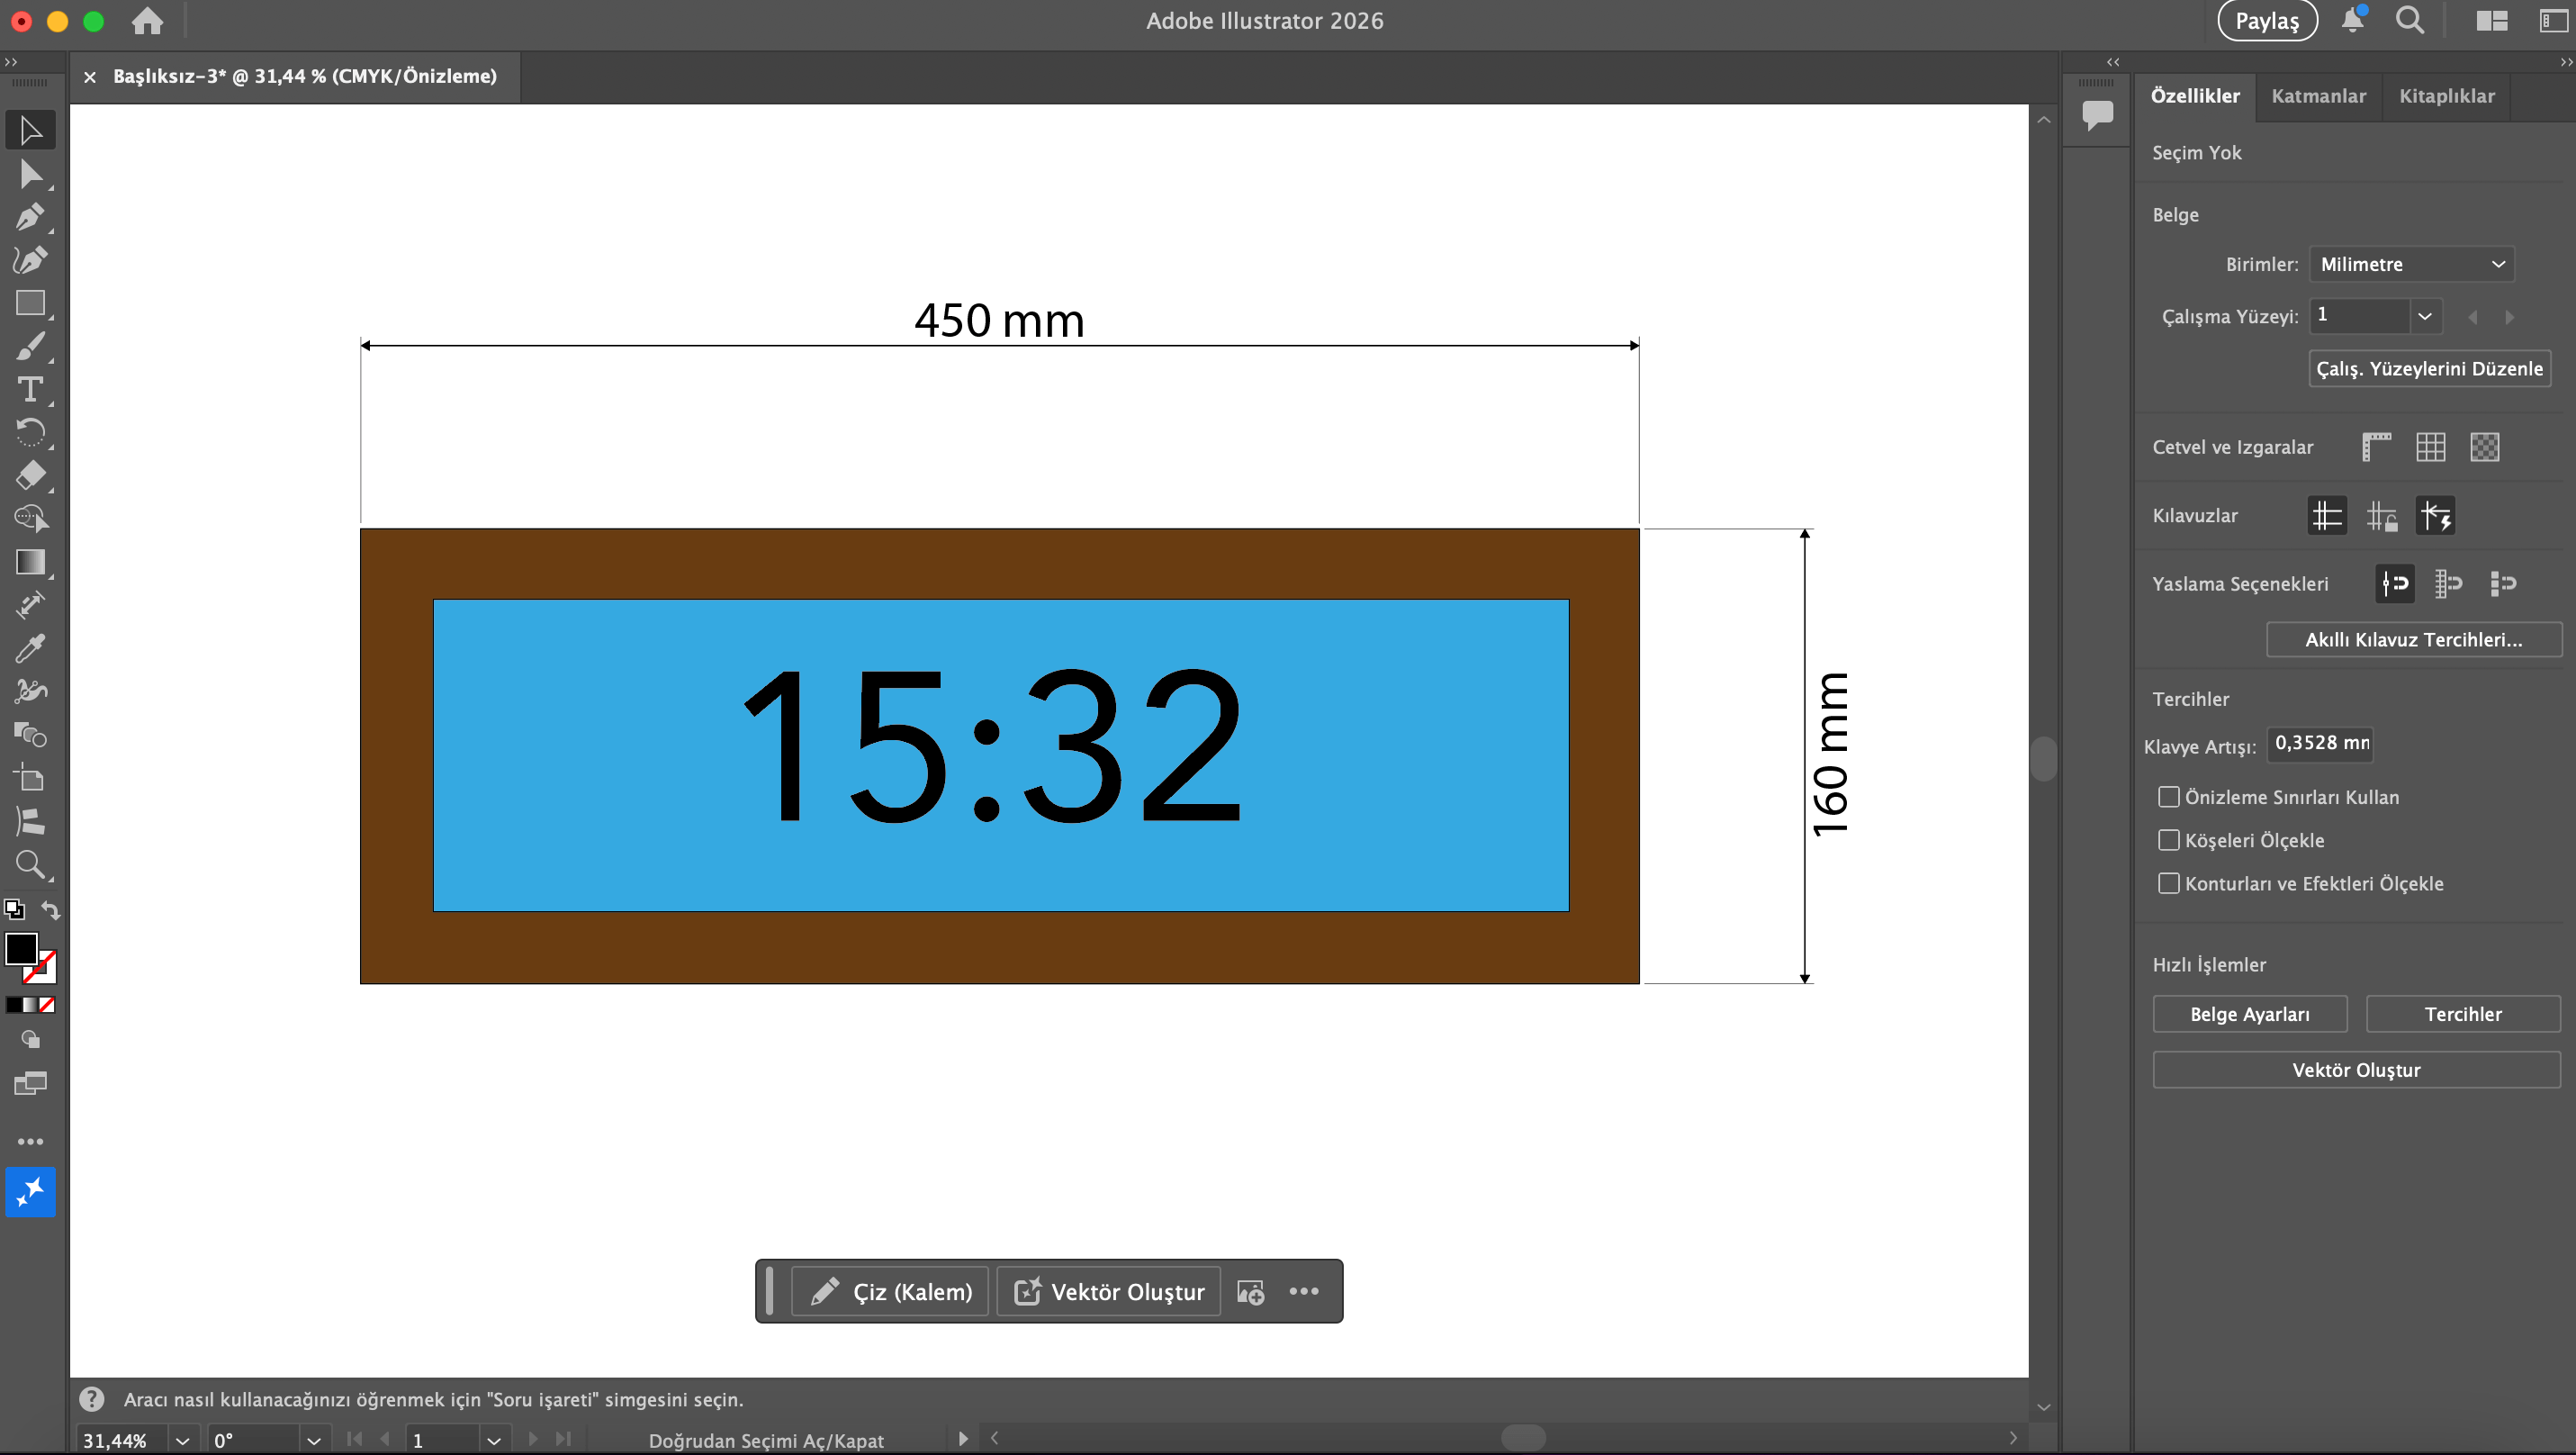The width and height of the screenshot is (2576, 1455).
Task: Open the zoom level dropdown
Action: click(x=182, y=1440)
